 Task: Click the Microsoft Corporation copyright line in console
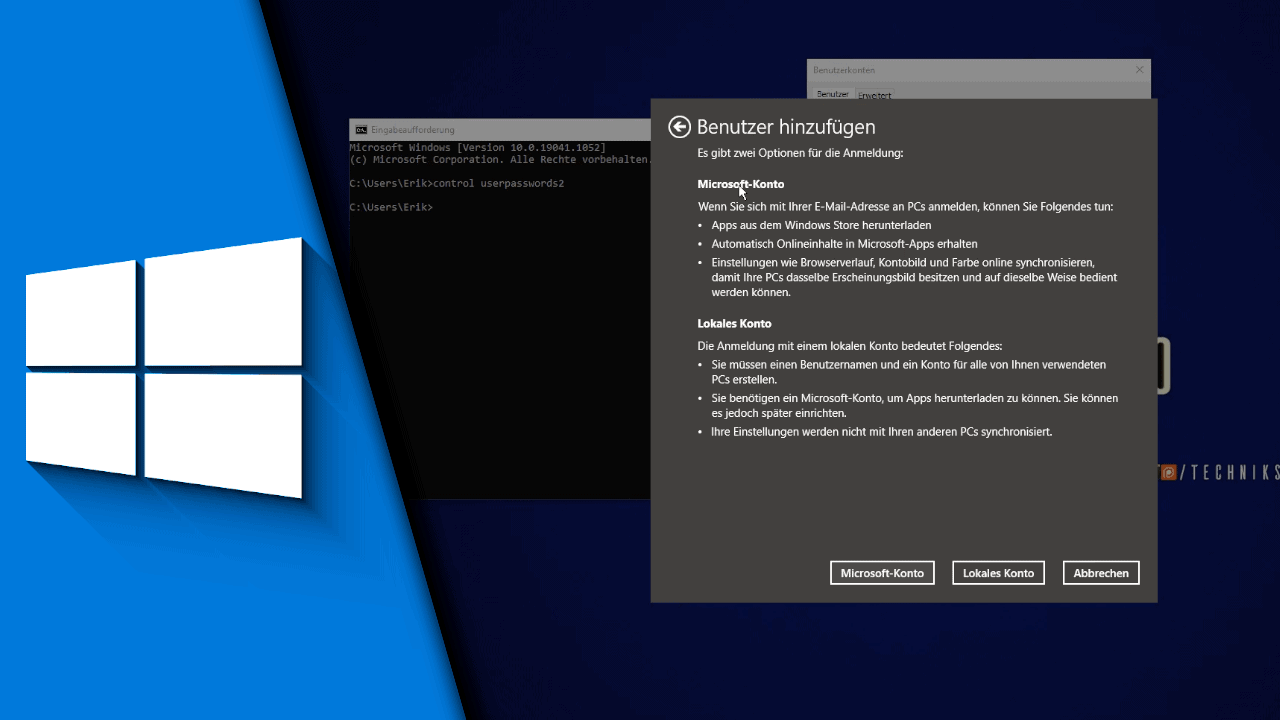point(500,159)
